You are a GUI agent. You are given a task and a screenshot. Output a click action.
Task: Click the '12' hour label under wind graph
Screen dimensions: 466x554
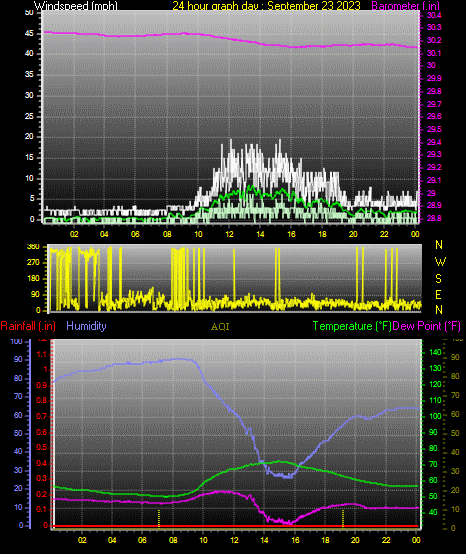coord(229,234)
